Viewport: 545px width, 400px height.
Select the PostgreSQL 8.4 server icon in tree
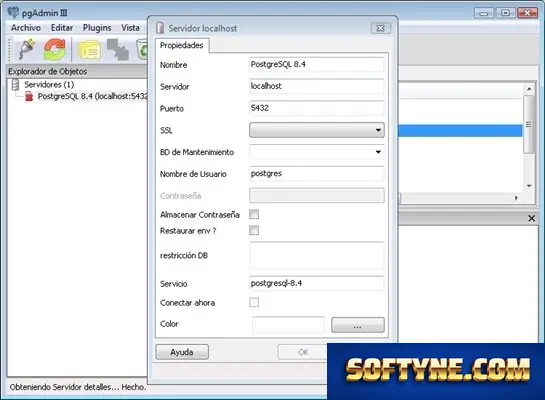click(x=29, y=96)
